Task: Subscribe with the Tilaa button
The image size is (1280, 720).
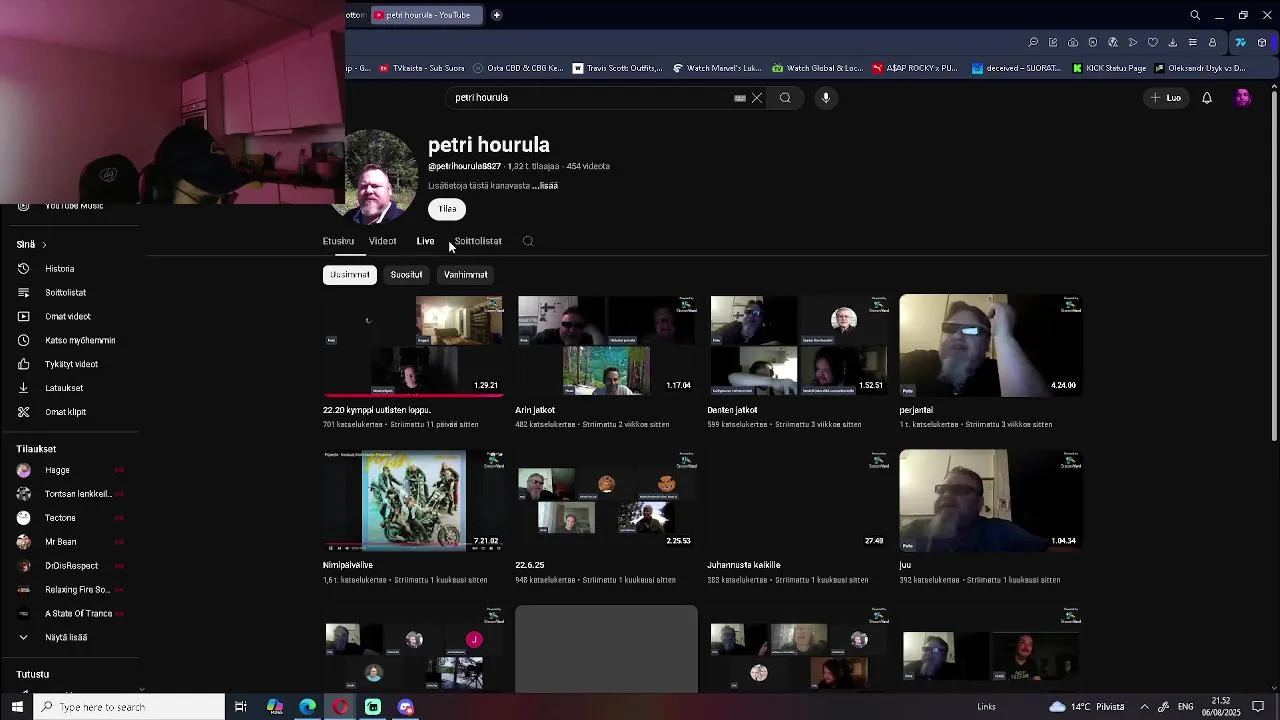Action: tap(447, 209)
